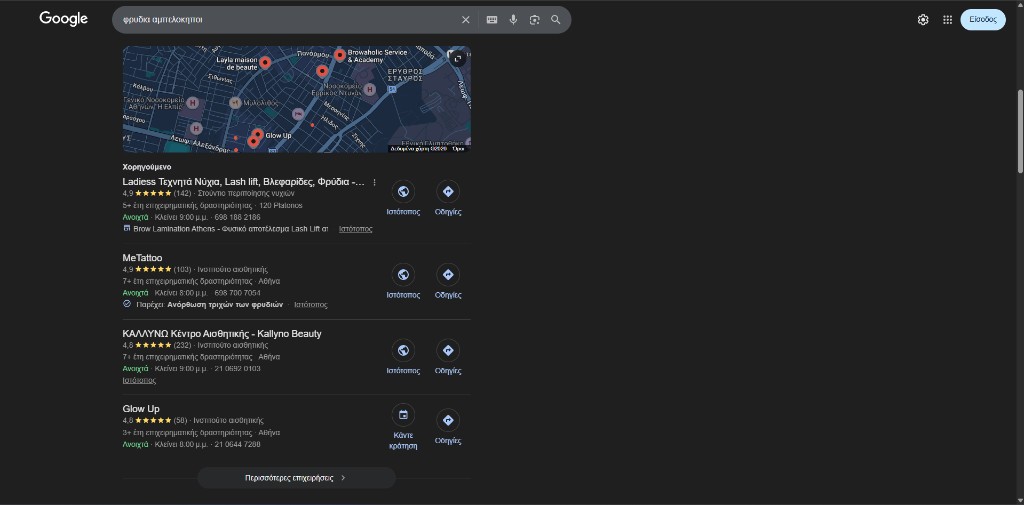Open the ΚΑΛΛΥΝΩ Κέντρο Αισθητικής listing title
Image resolution: width=1024 pixels, height=505 pixels.
click(222, 334)
